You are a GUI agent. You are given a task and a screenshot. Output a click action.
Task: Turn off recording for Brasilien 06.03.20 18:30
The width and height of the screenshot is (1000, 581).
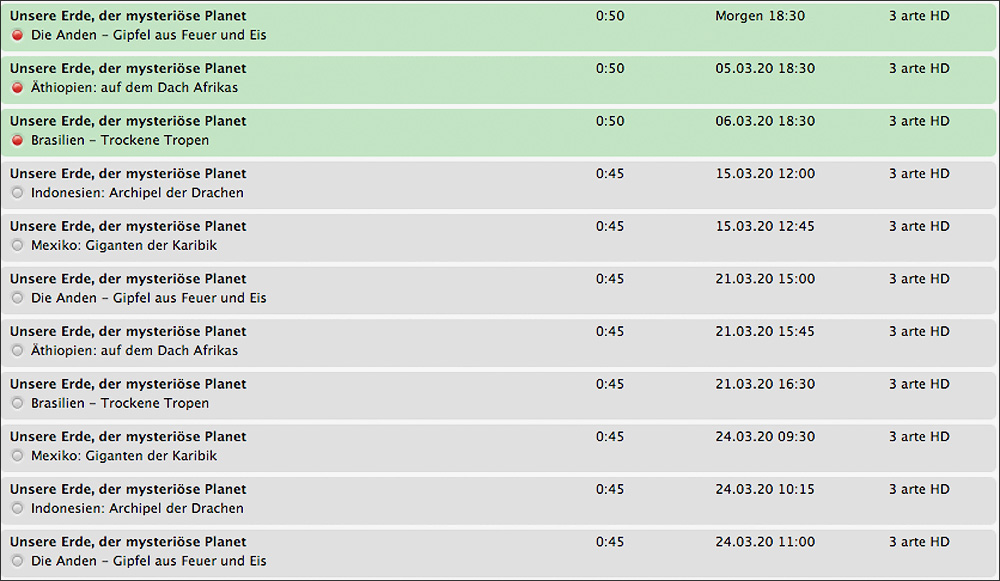point(18,140)
